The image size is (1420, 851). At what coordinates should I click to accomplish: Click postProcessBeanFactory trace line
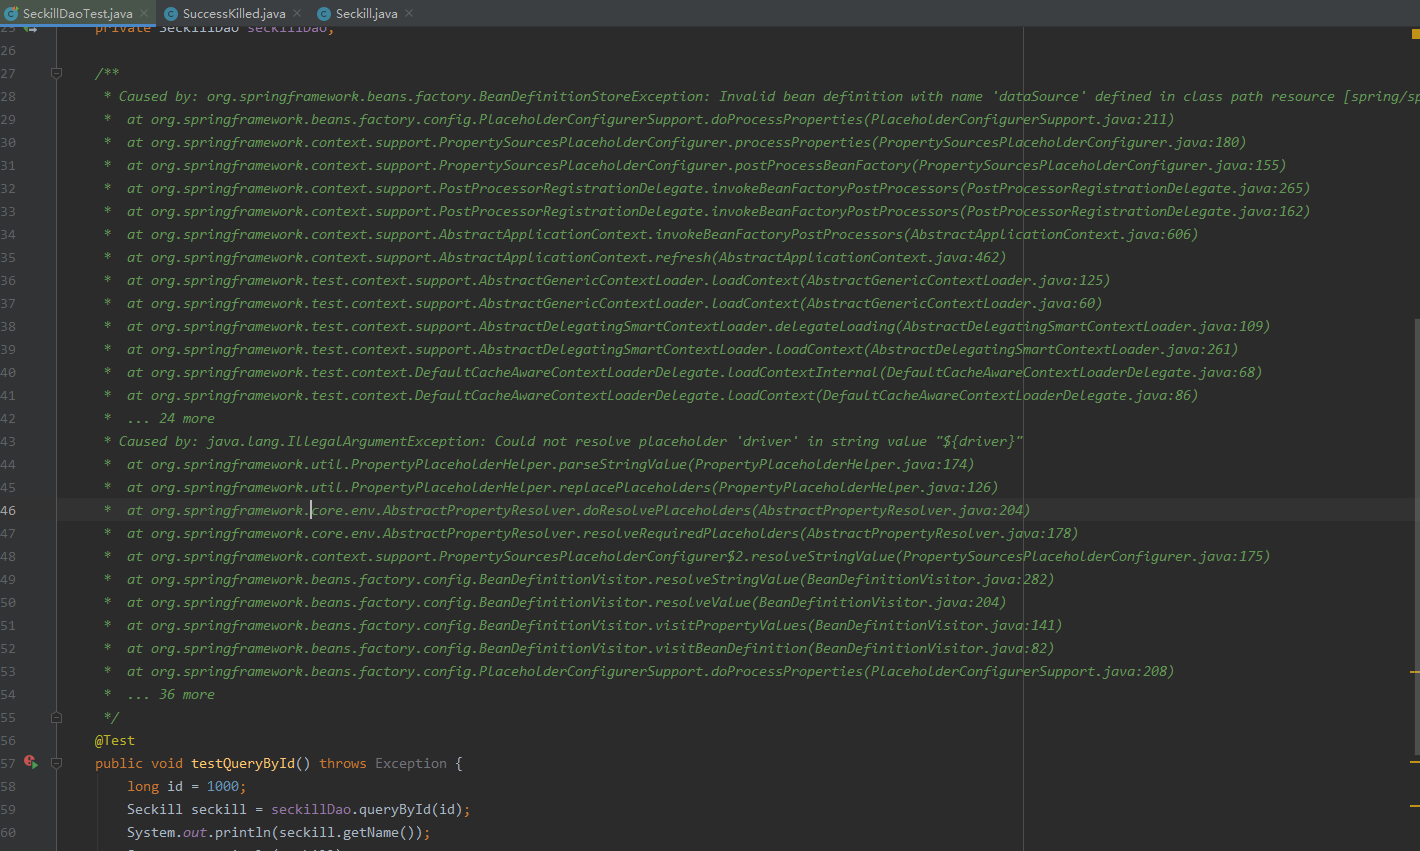[x=706, y=165]
